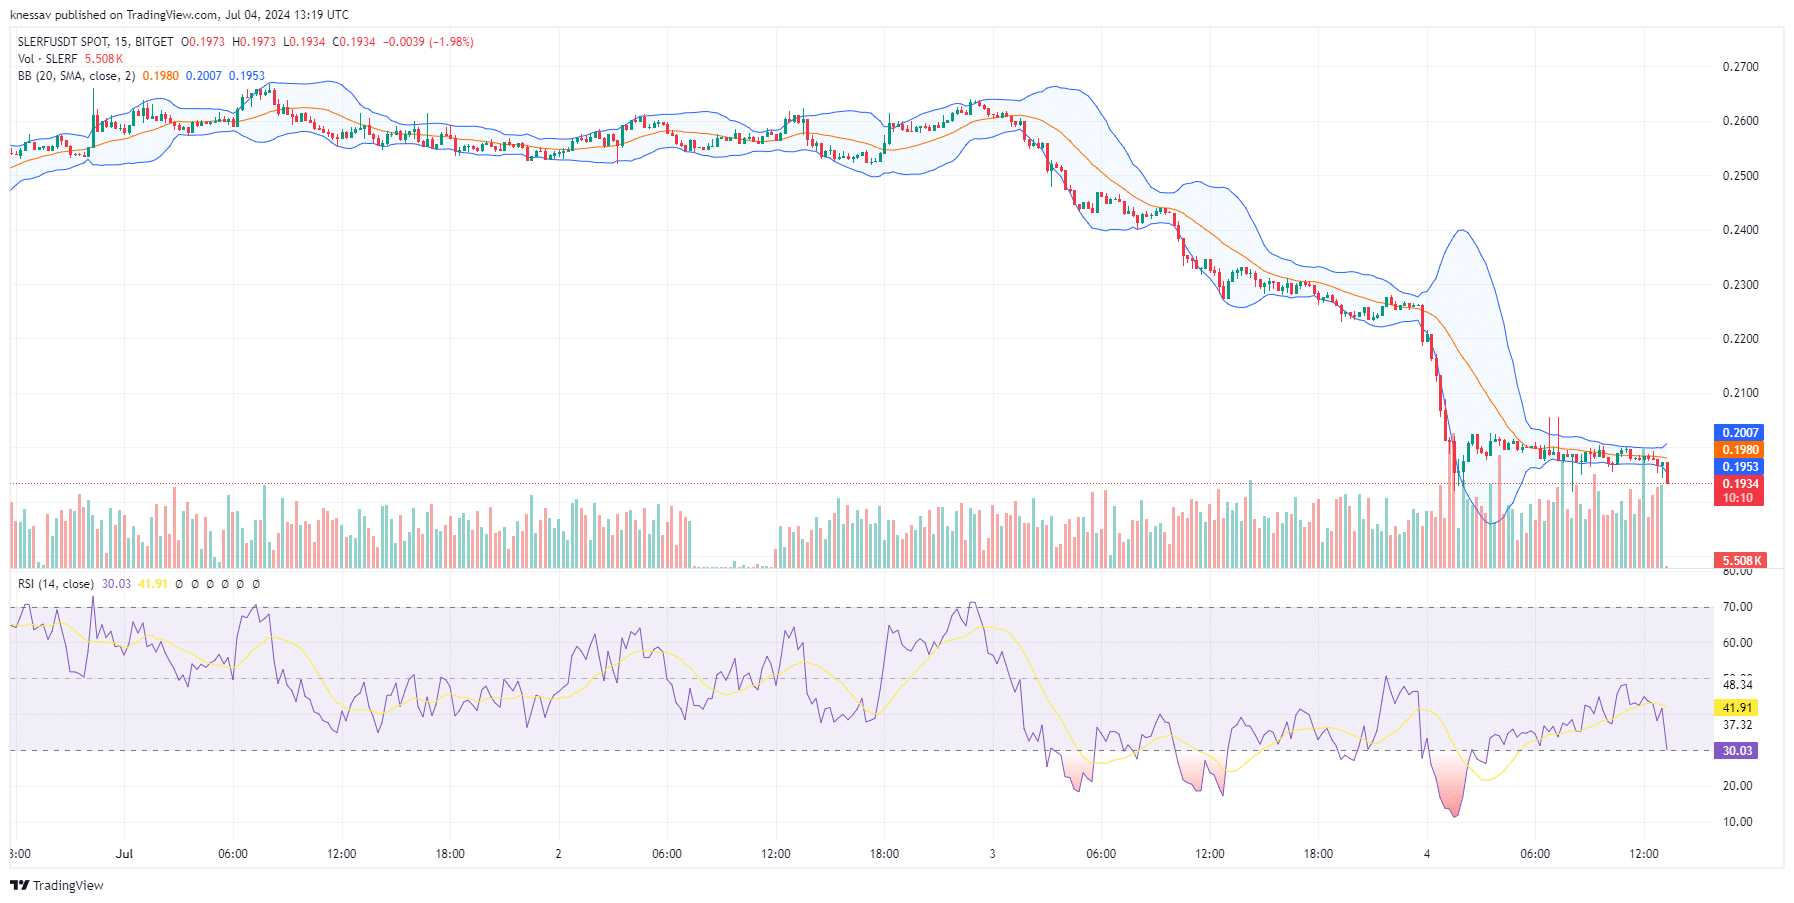Image resolution: width=1794 pixels, height=903 pixels.
Task: Click the orange 0.1980 price axis tag
Action: (1739, 450)
